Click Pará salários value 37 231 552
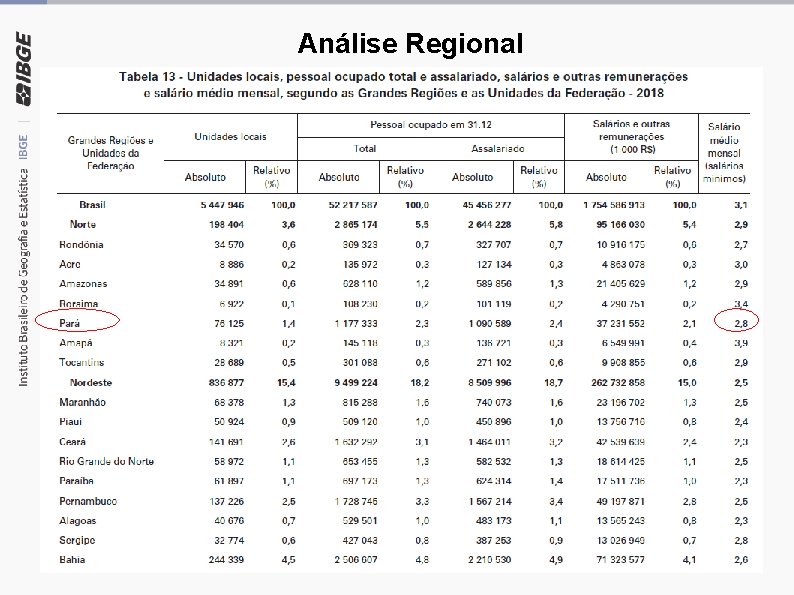Viewport: 794px width, 595px height. (x=620, y=323)
